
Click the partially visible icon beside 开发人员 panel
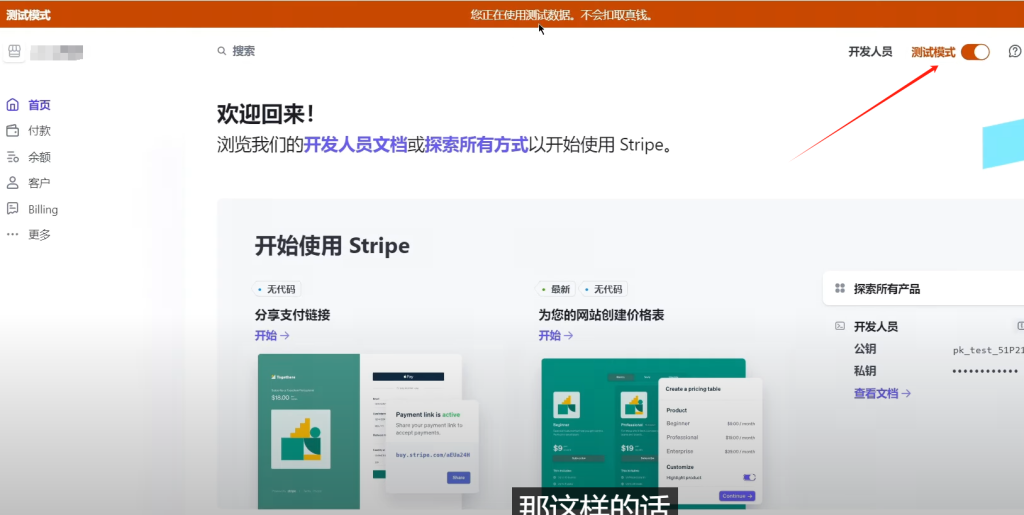[1019, 325]
